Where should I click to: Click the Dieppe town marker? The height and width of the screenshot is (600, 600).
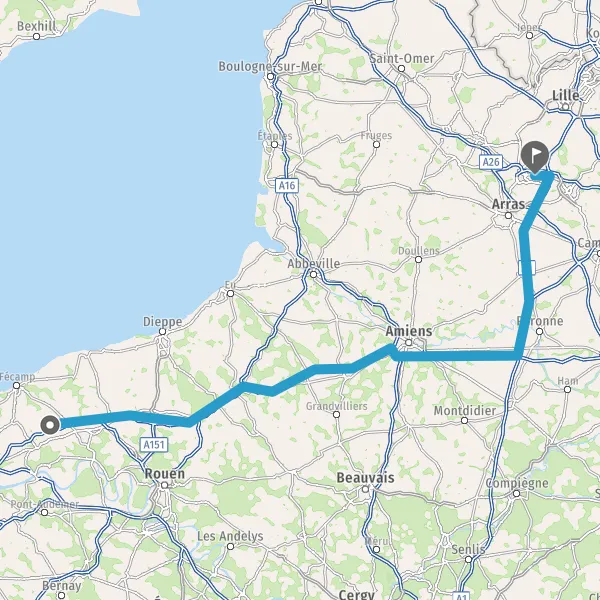[x=162, y=332]
